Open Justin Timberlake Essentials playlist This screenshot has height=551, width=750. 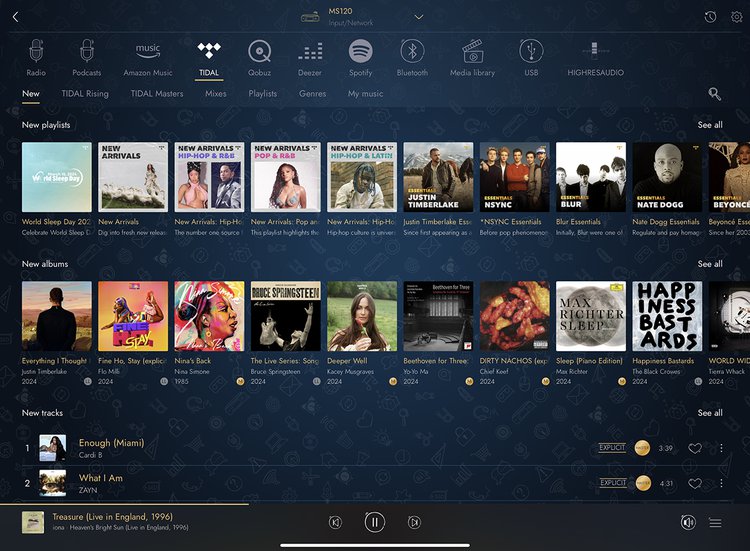click(438, 177)
